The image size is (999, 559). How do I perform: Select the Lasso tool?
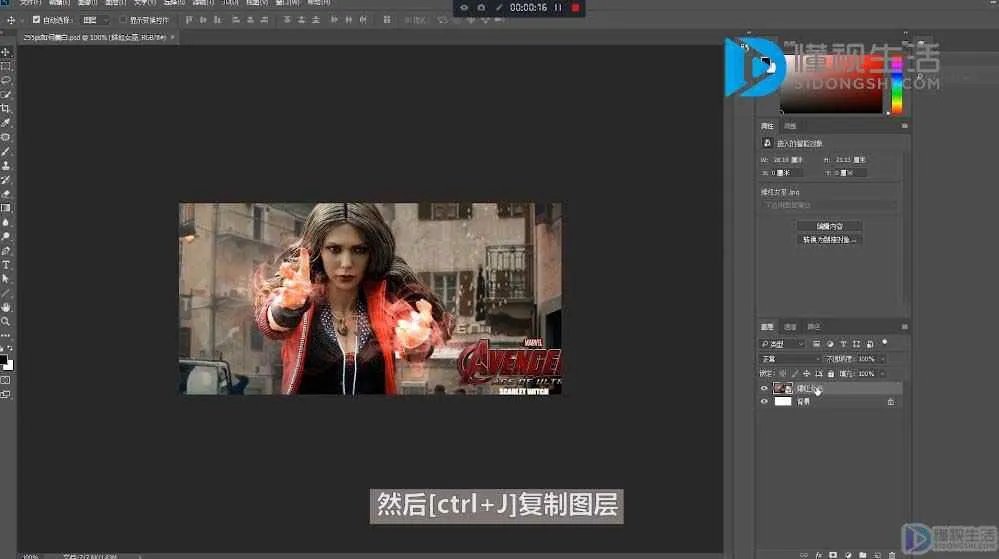6,80
